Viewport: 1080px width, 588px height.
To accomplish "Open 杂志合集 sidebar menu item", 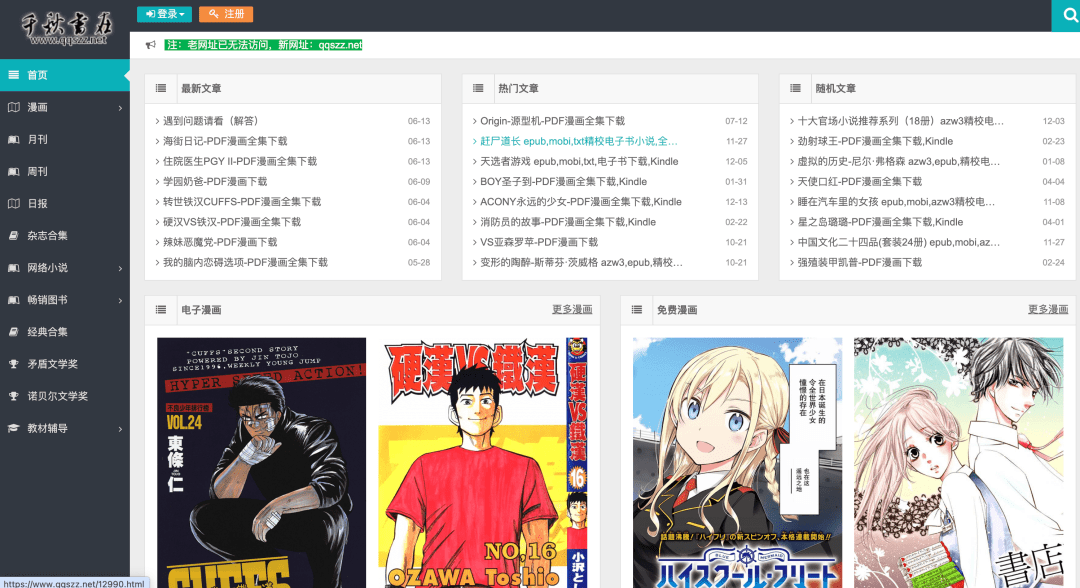I will click(65, 235).
